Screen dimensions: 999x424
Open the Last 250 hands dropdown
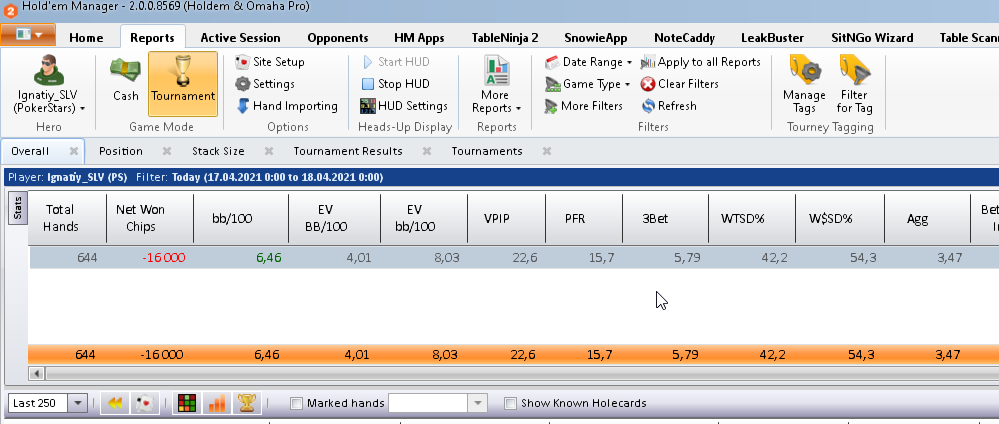78,403
